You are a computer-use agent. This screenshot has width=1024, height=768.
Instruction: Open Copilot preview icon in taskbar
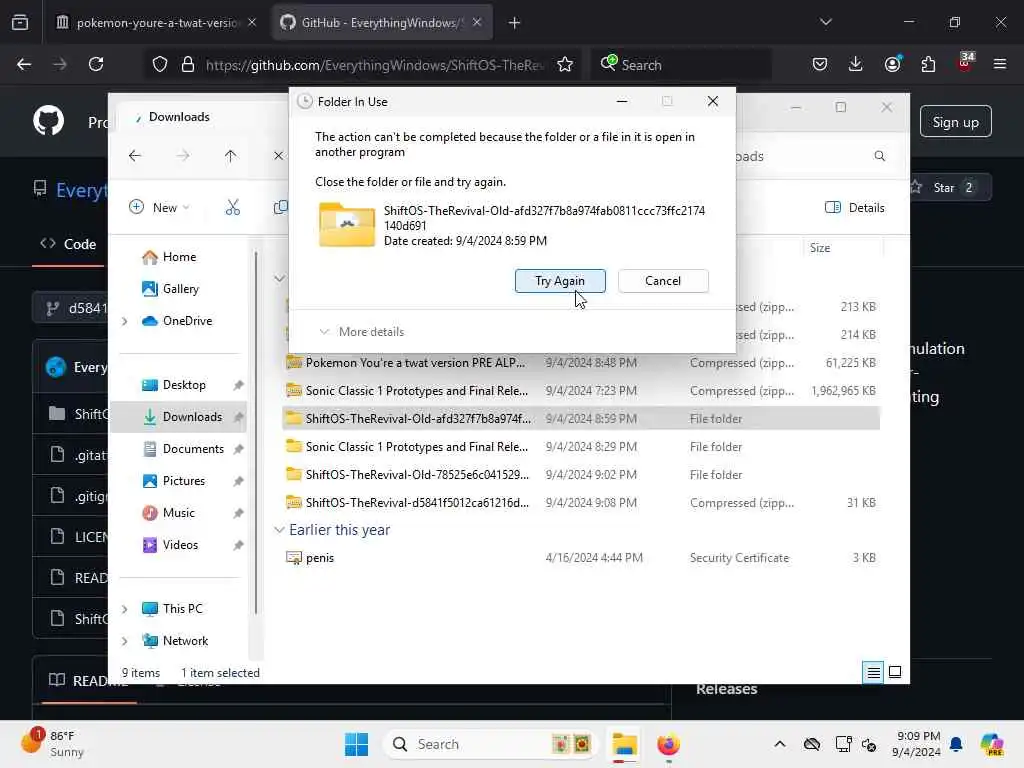(992, 744)
